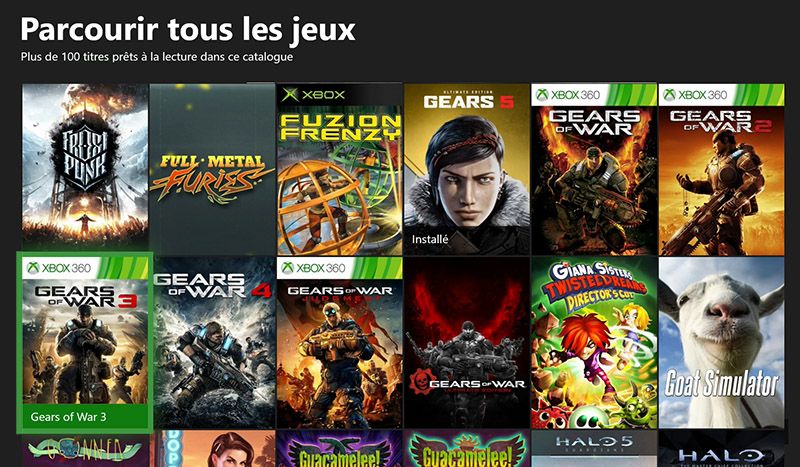Select Gears of War Judgment cover
The width and height of the screenshot is (800, 467).
point(339,342)
